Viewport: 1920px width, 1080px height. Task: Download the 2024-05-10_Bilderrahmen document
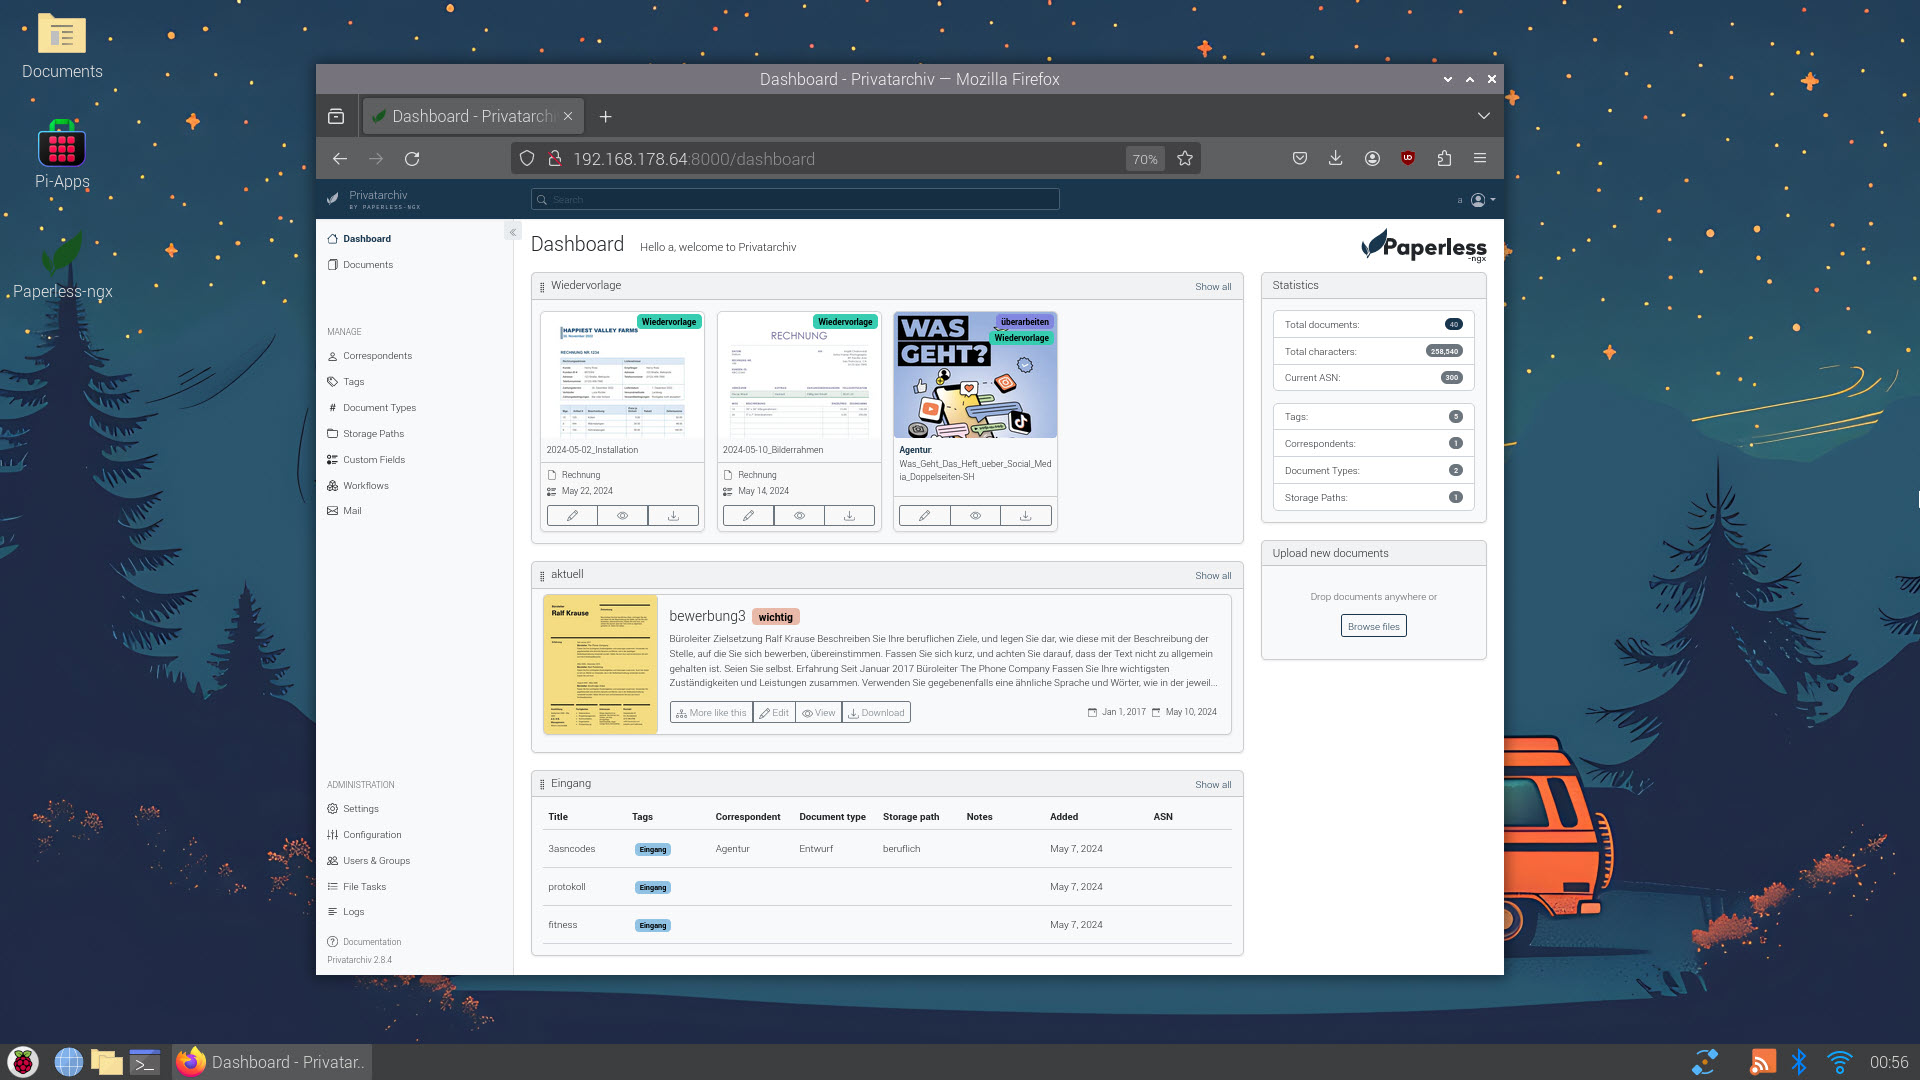pos(849,515)
